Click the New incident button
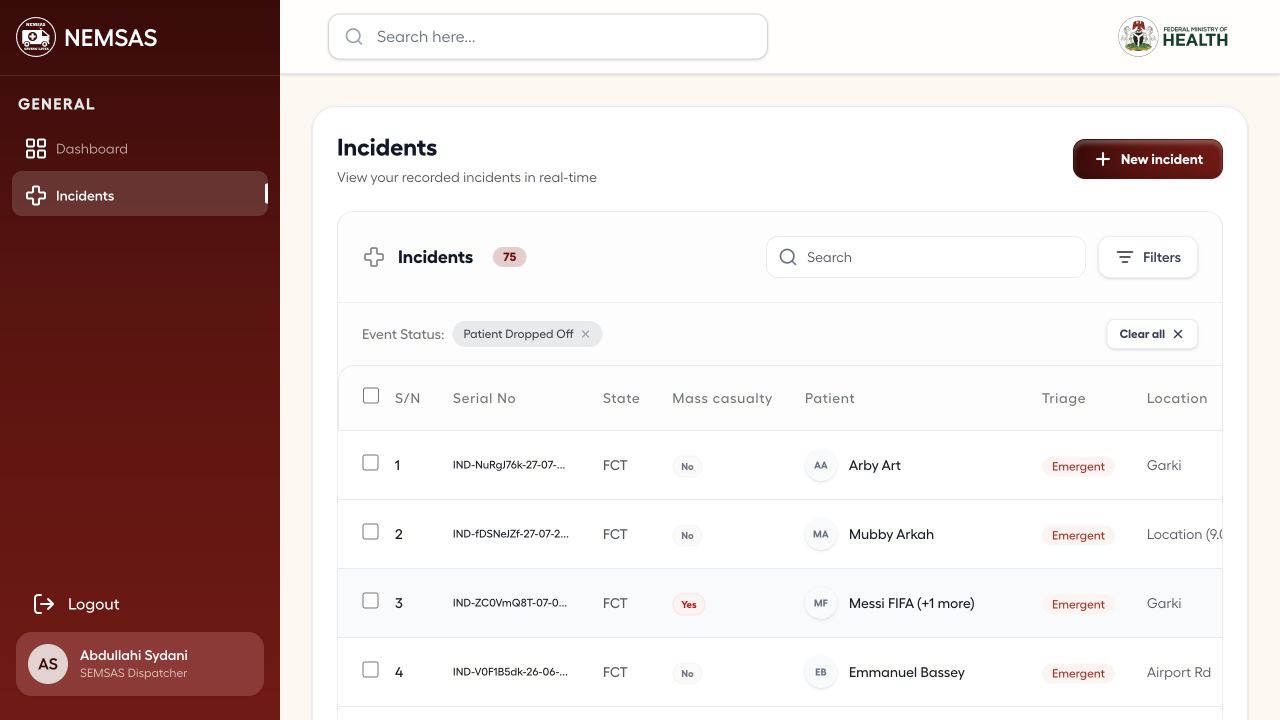The height and width of the screenshot is (720, 1280). [1148, 159]
